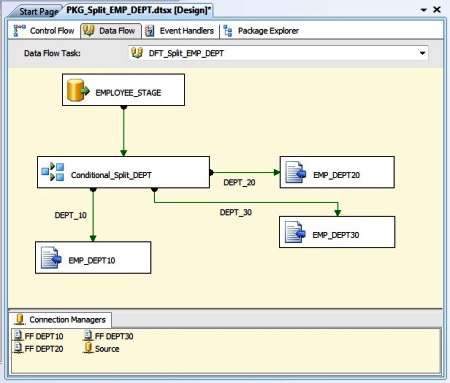
Task: Select the Conditional_Split_DEPT label
Action: (x=111, y=175)
